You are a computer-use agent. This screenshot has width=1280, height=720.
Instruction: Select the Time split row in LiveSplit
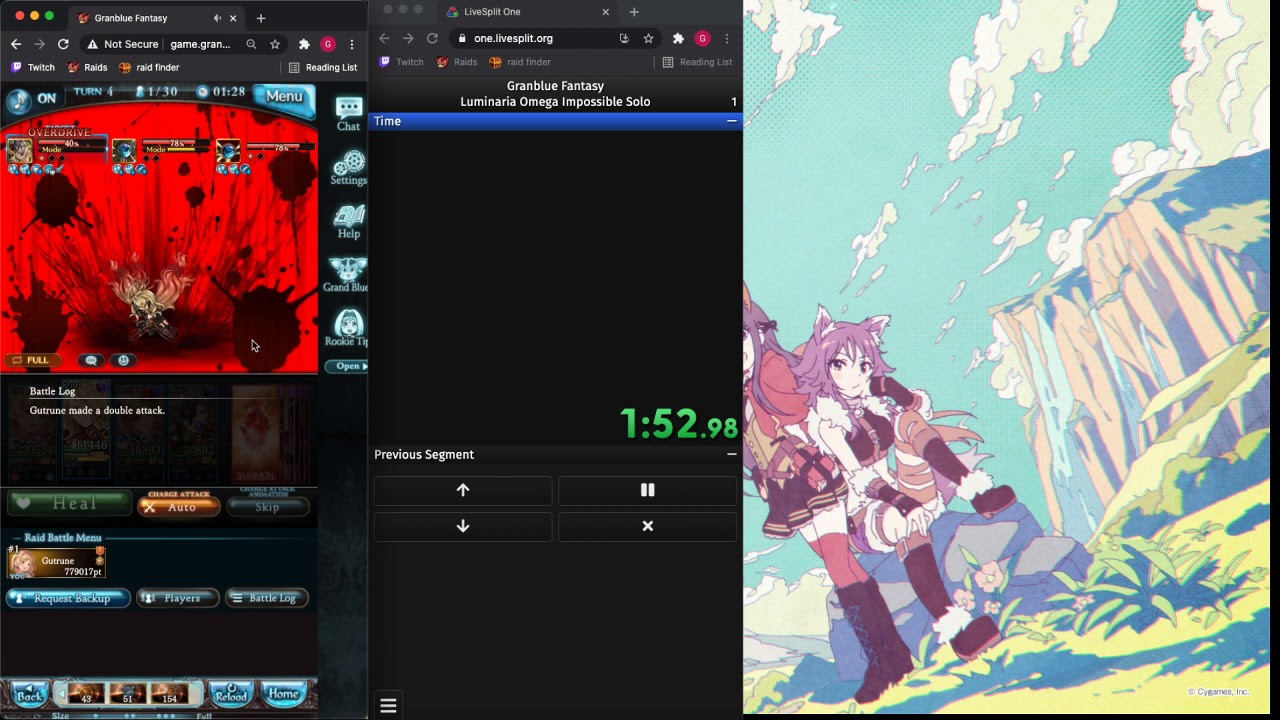click(x=555, y=121)
